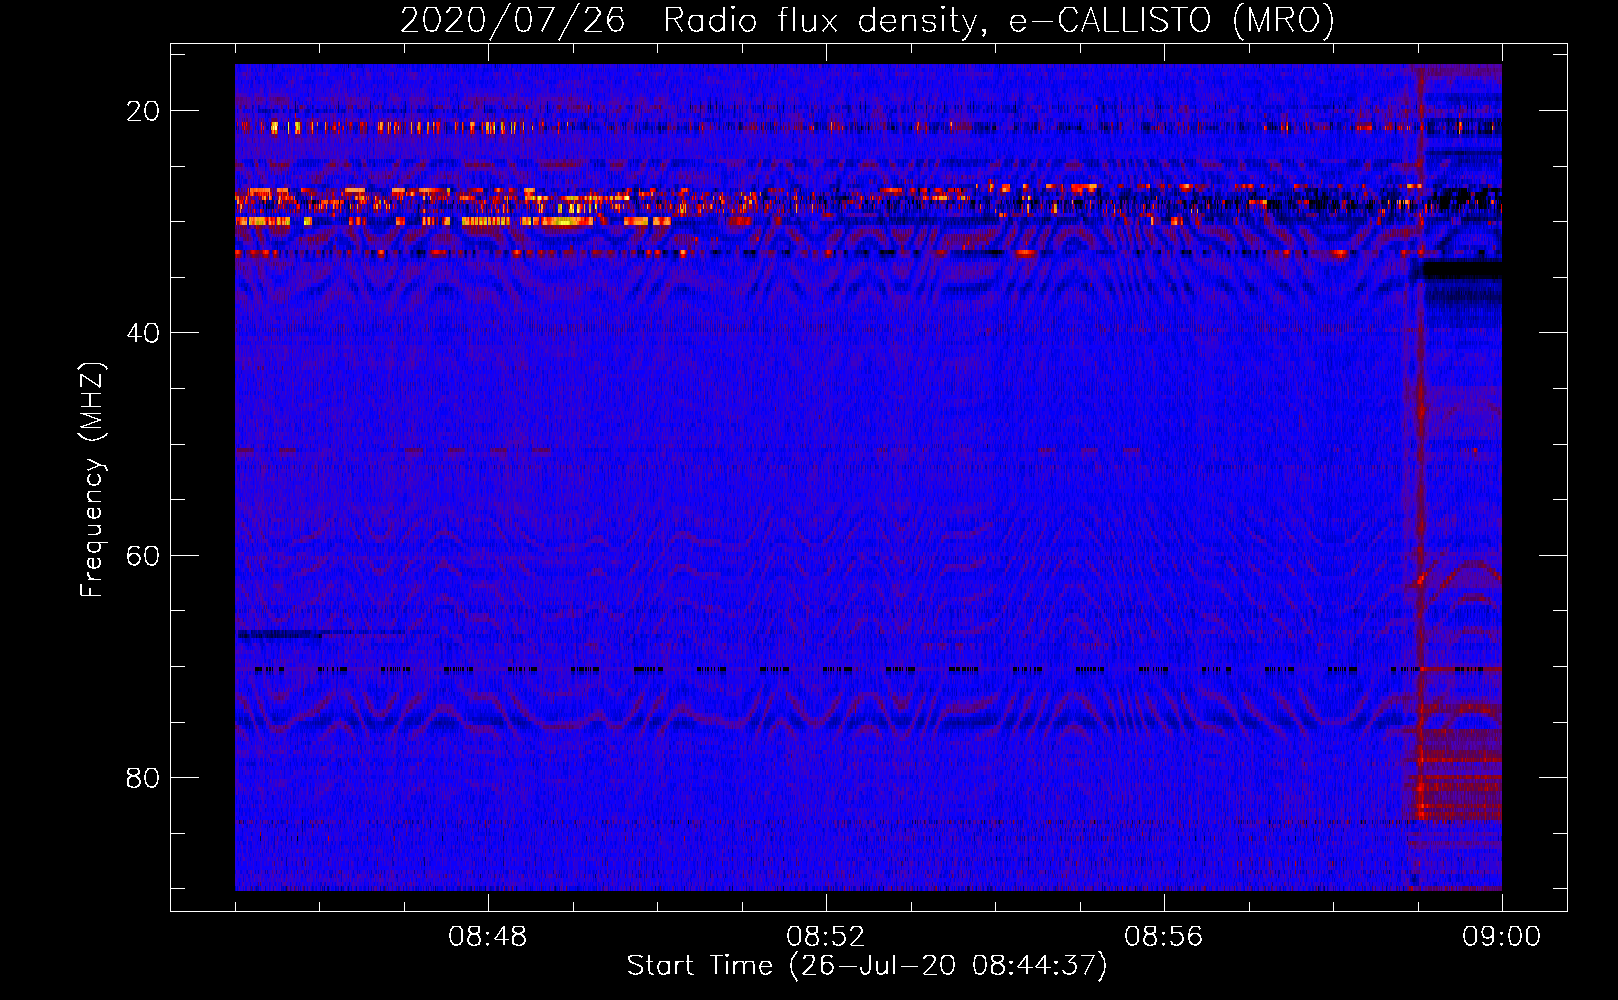1618x1000 pixels.
Task: Click the 08:56 time tick label
Action: (x=1164, y=937)
